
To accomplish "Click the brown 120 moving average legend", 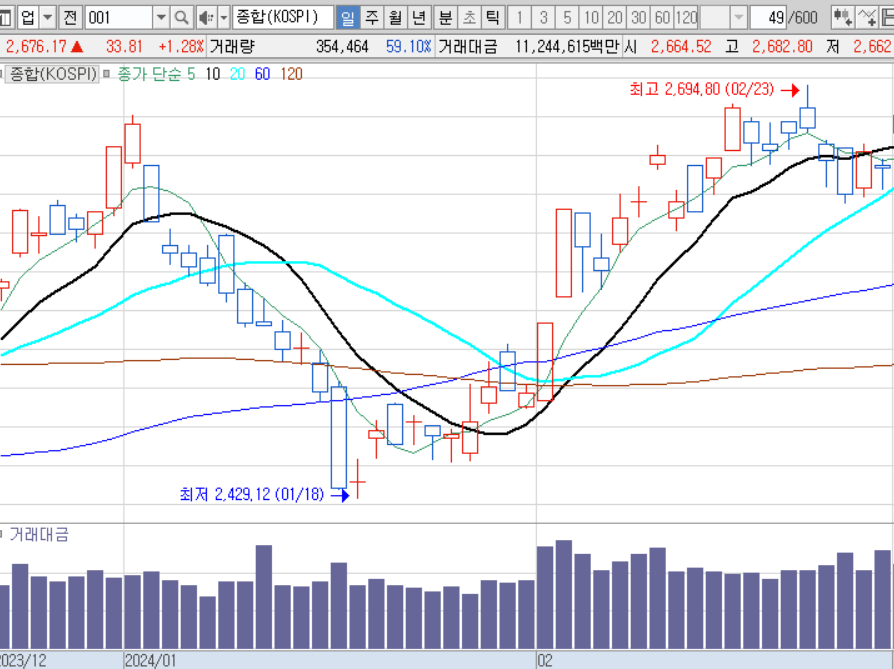I will pyautogui.click(x=291, y=74).
